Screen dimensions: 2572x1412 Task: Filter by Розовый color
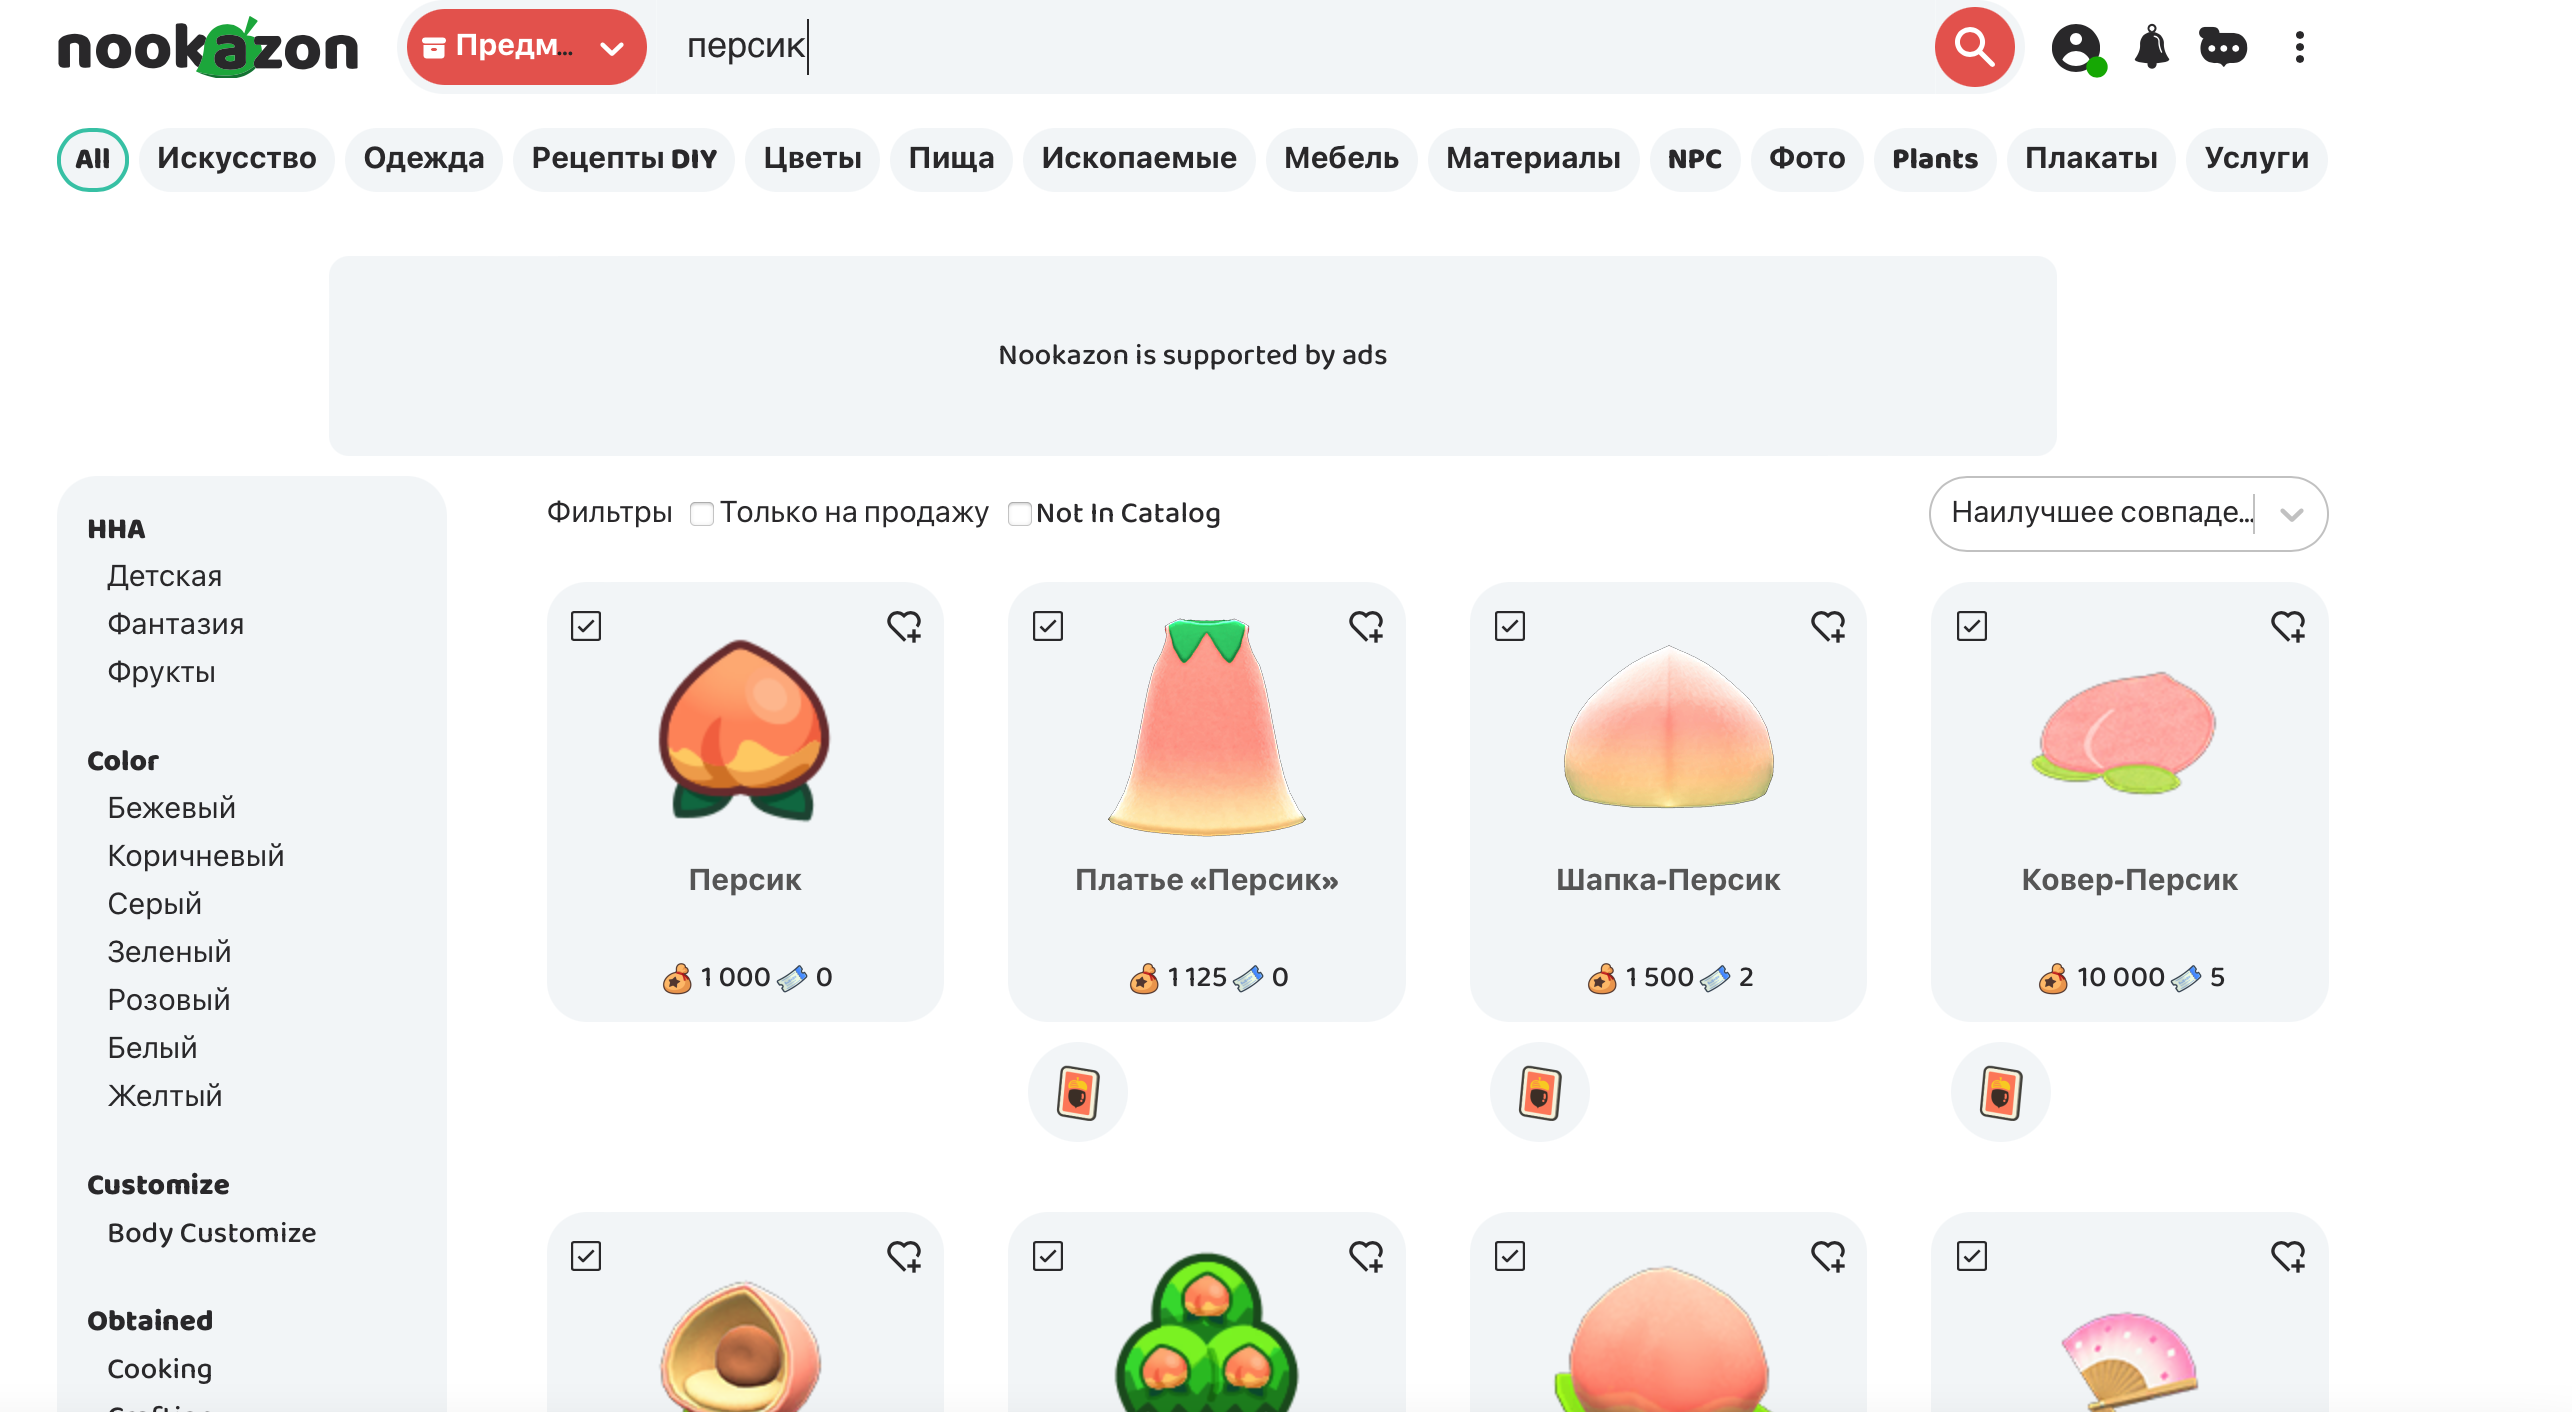(x=169, y=999)
